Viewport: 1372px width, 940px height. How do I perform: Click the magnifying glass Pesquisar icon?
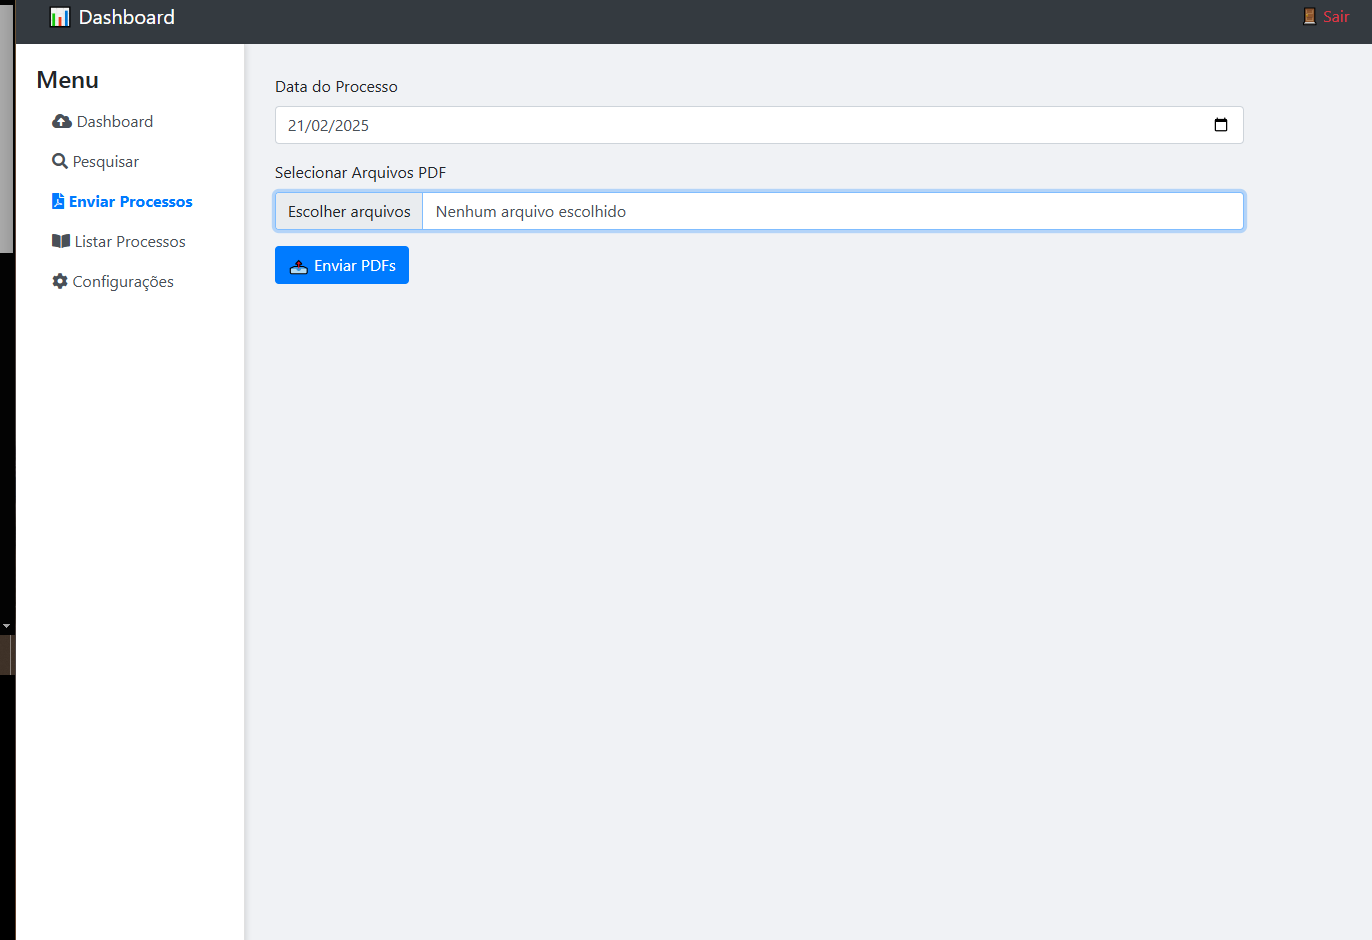click(60, 161)
